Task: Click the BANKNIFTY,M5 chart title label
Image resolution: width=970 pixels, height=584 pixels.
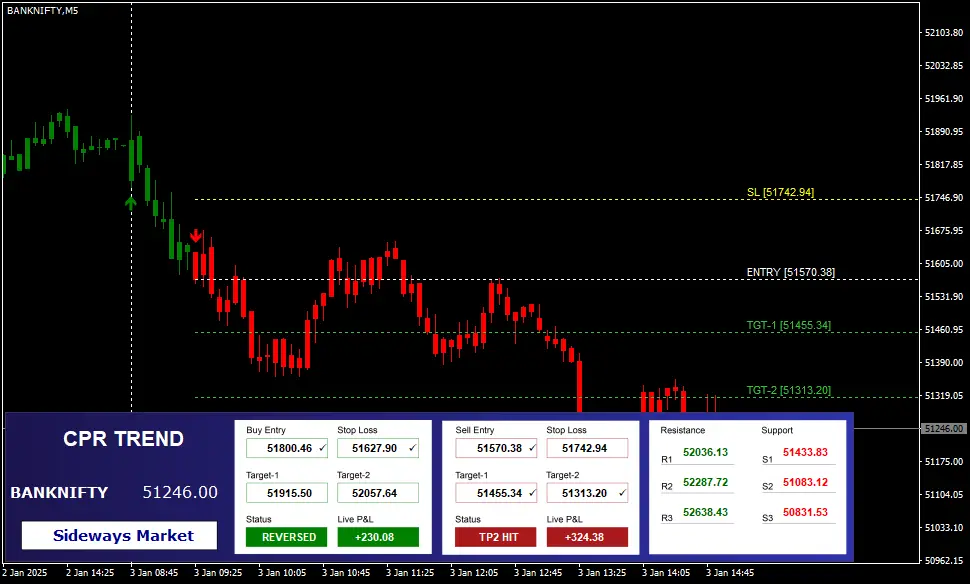Action: tap(43, 11)
